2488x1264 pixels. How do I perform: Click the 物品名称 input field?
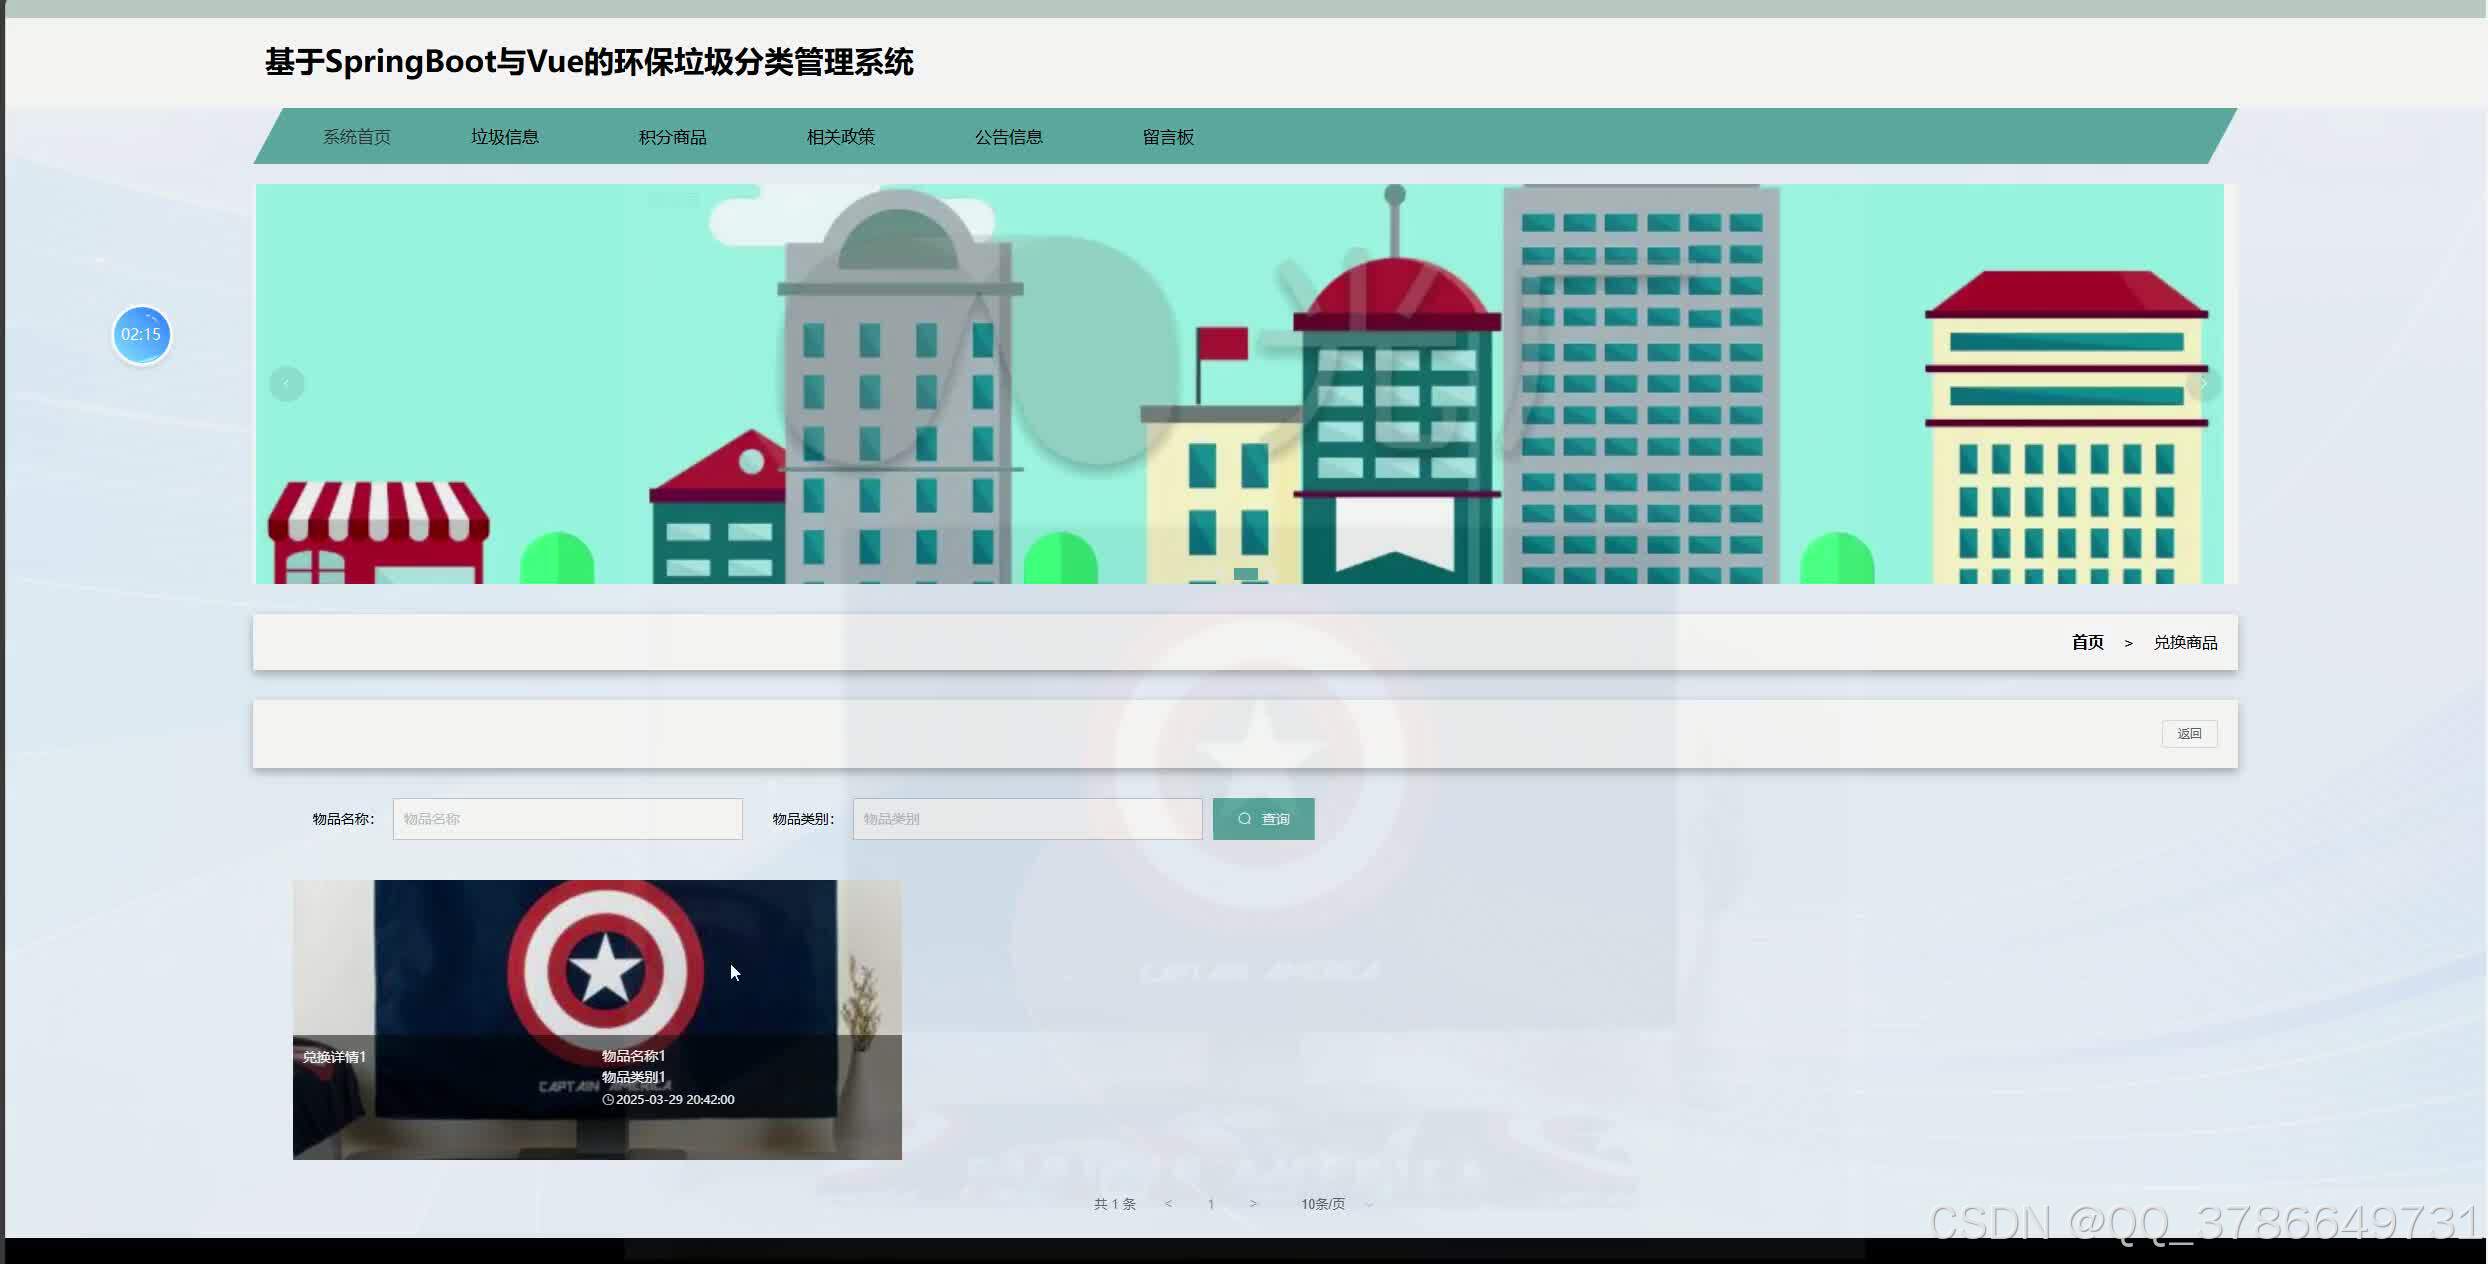566,818
